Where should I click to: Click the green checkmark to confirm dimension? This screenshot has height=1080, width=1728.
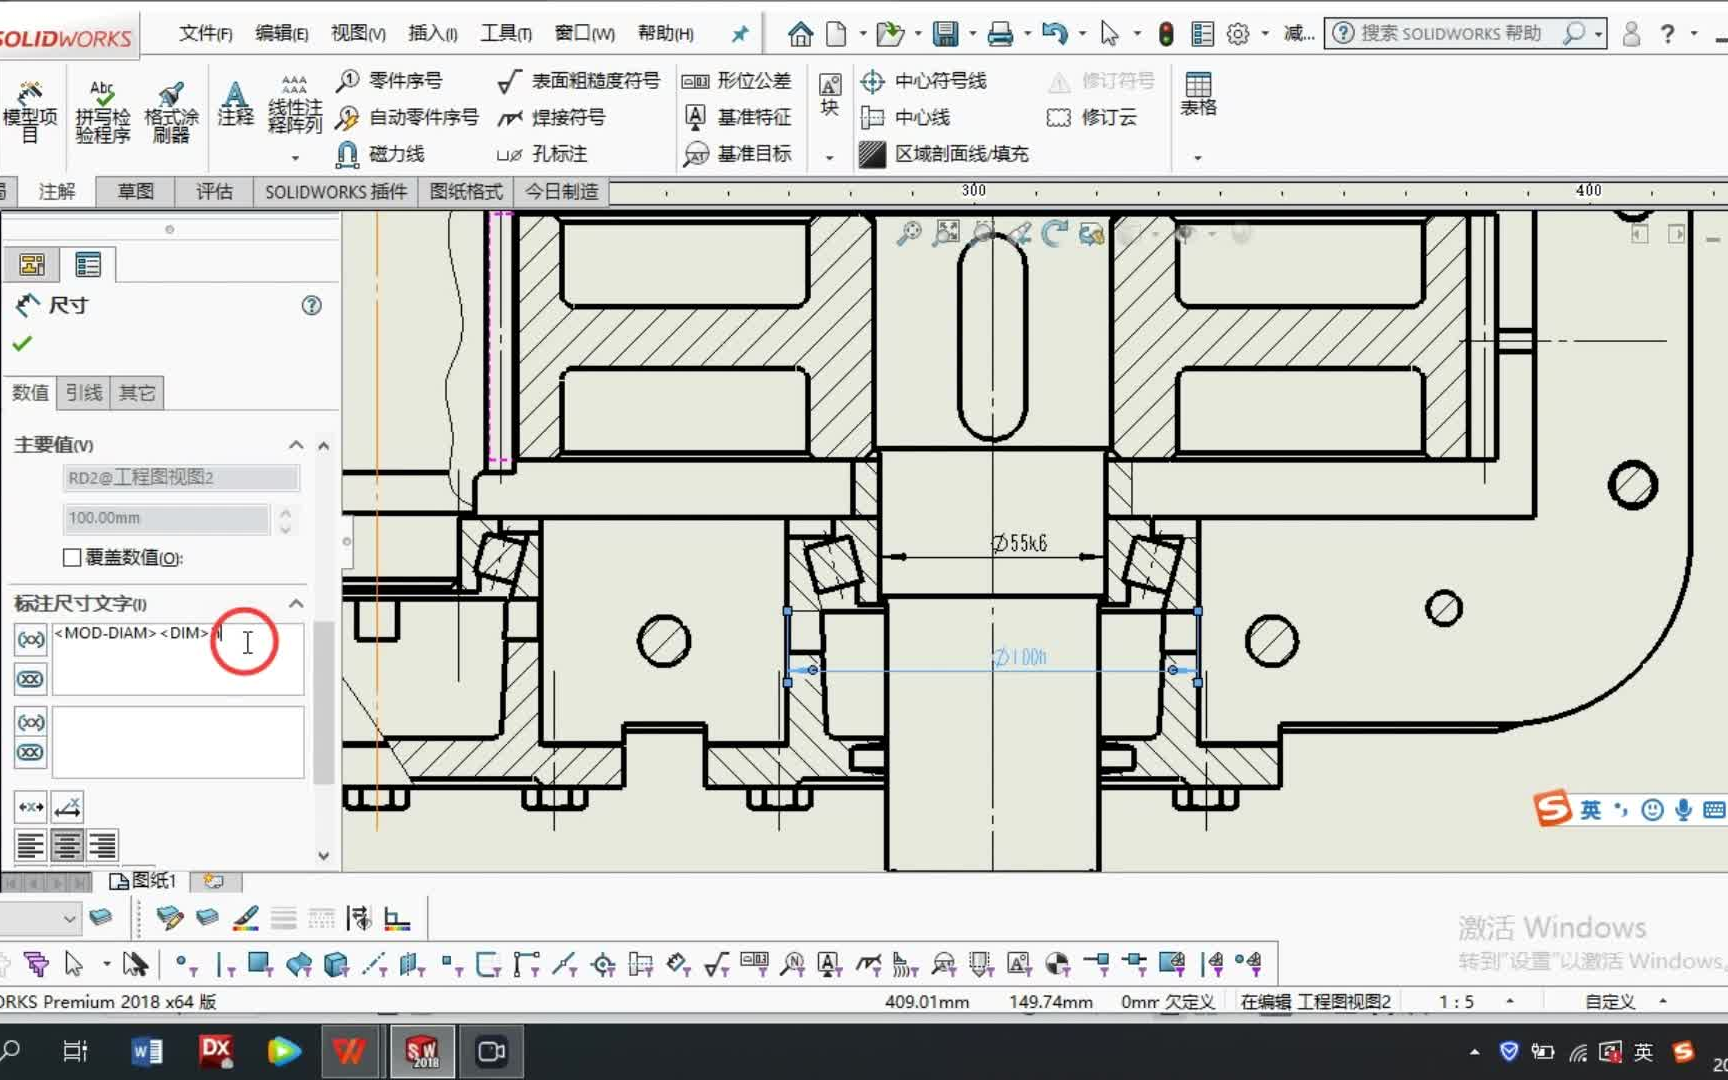pyautogui.click(x=22, y=344)
